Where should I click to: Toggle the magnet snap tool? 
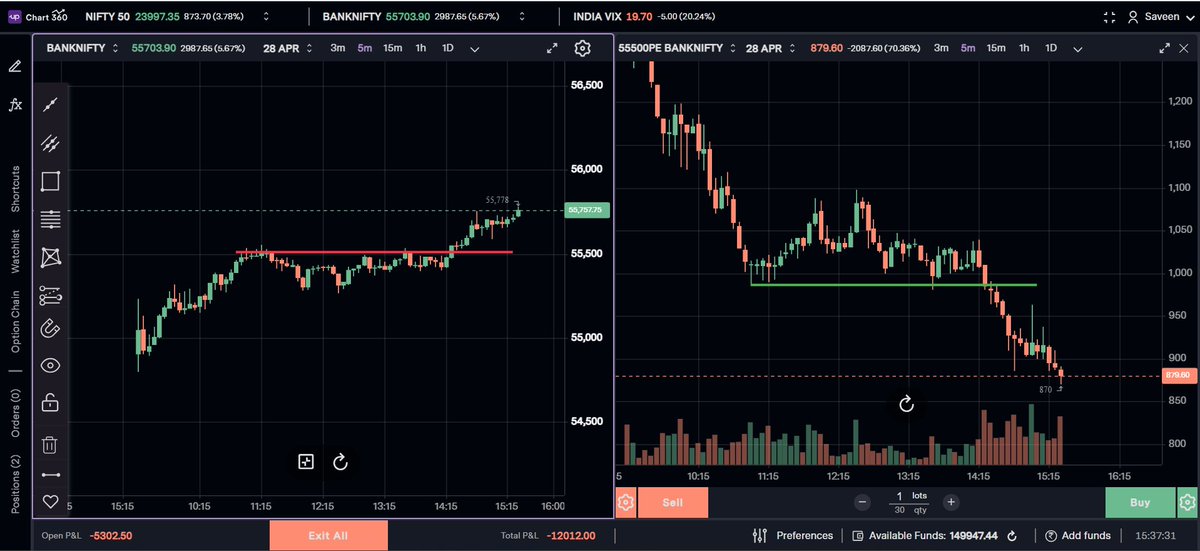pyautogui.click(x=50, y=328)
